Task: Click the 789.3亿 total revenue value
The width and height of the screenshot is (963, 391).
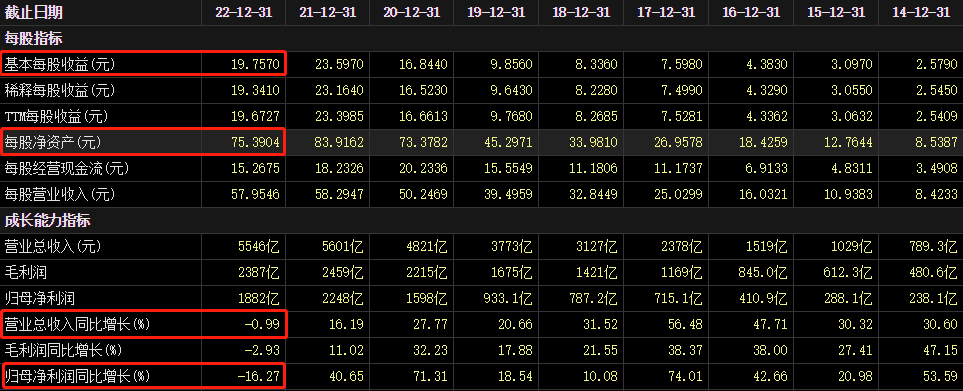Action: coord(933,247)
